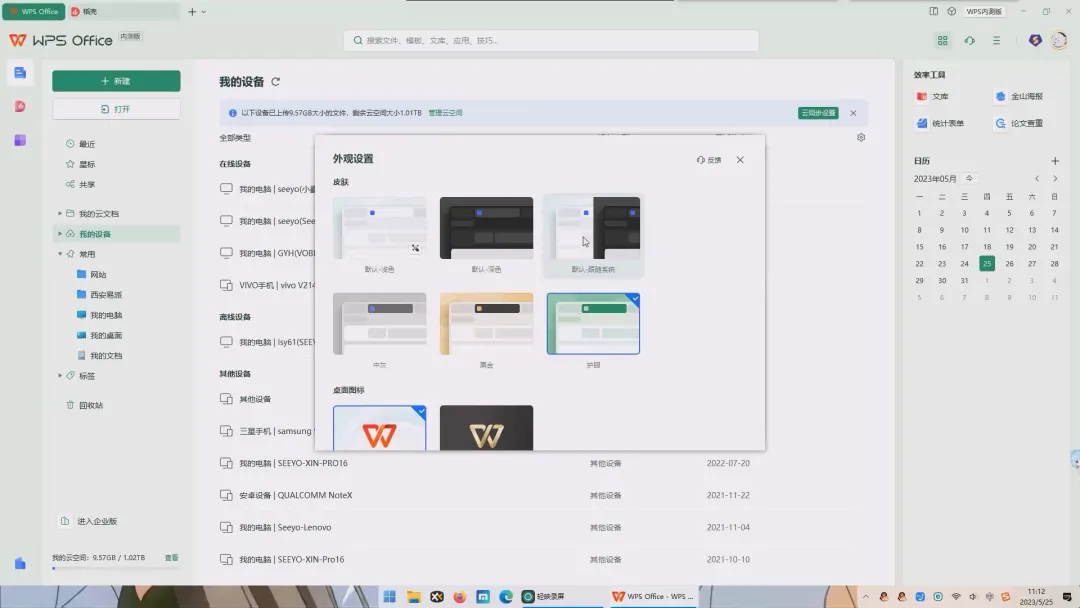Screen dimensions: 1080x608
Task: Open Windows Start menu
Action: (x=390, y=596)
